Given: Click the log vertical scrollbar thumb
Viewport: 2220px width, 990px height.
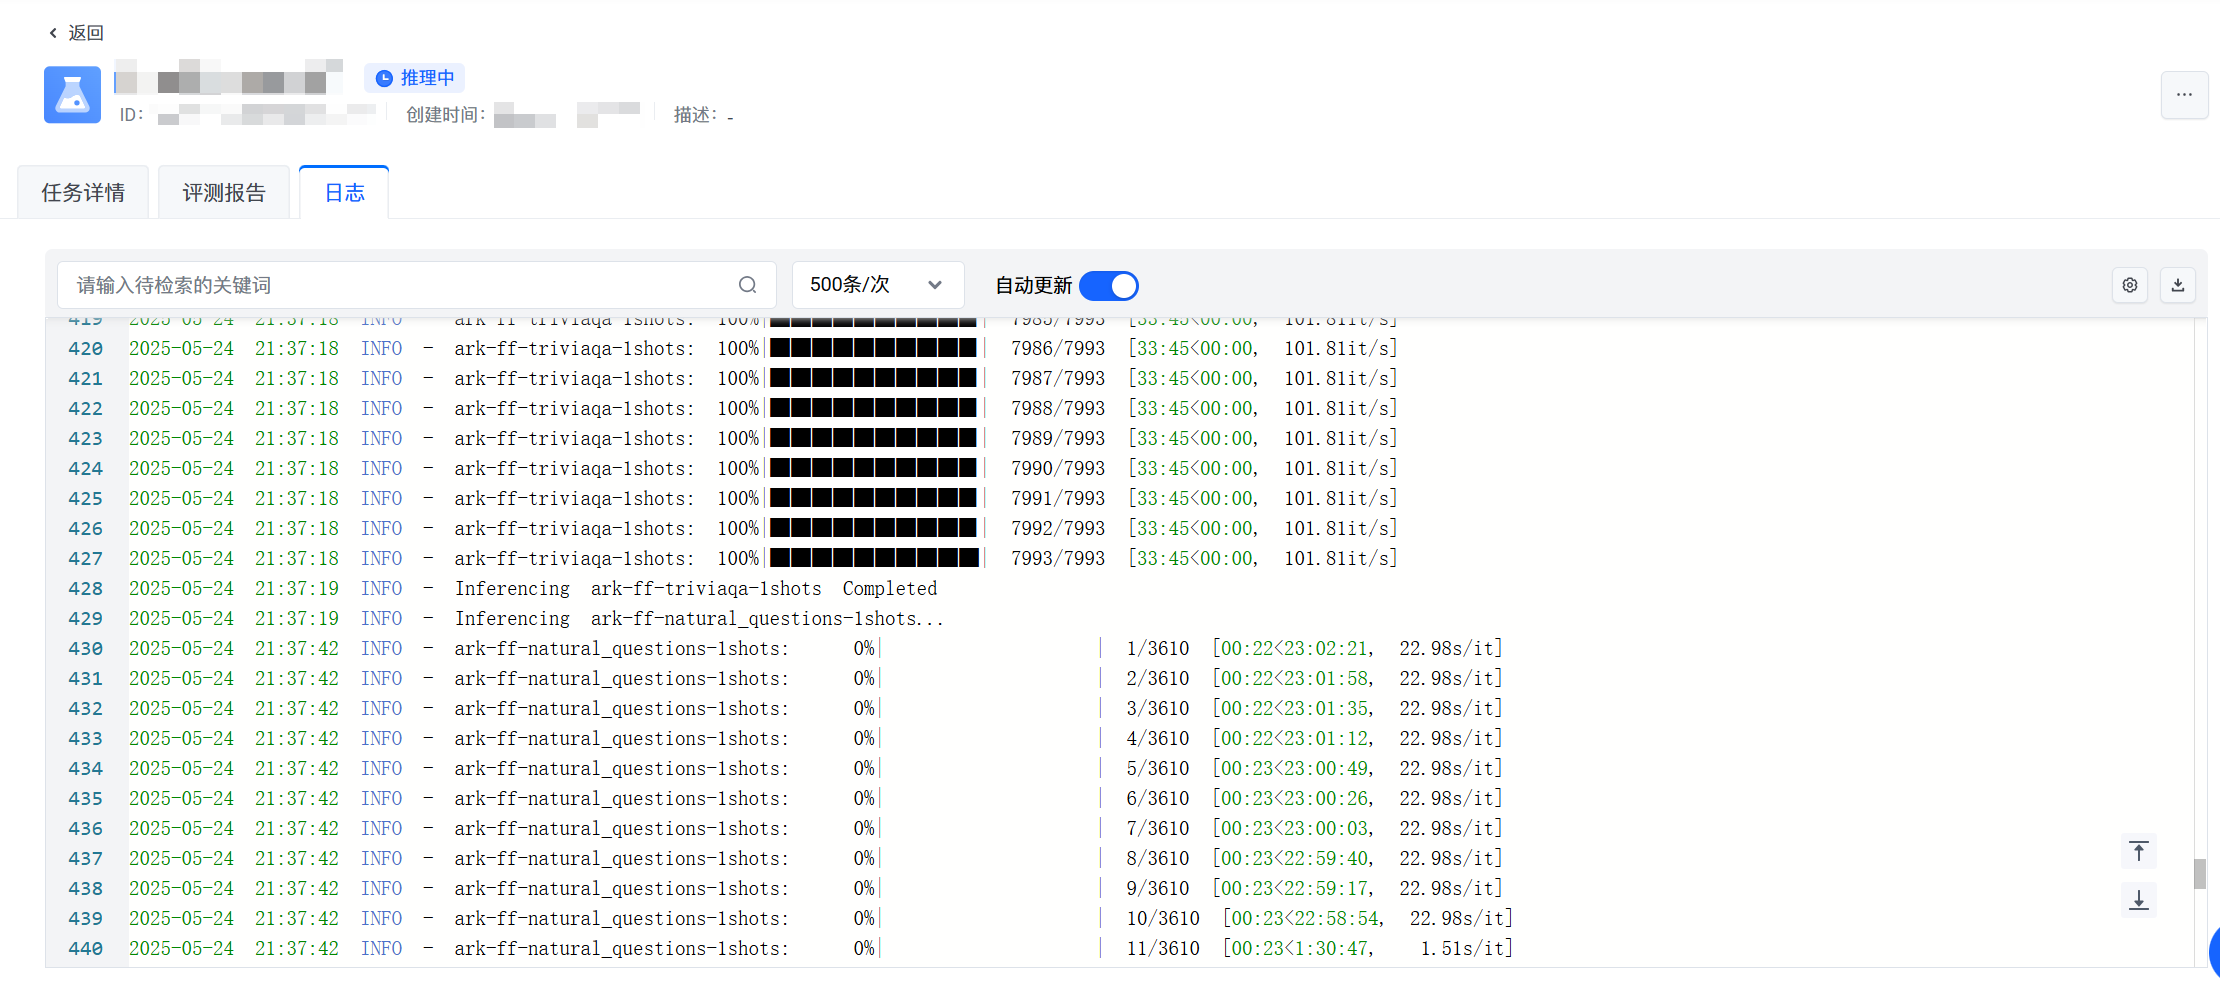Looking at the screenshot, I should 2200,873.
